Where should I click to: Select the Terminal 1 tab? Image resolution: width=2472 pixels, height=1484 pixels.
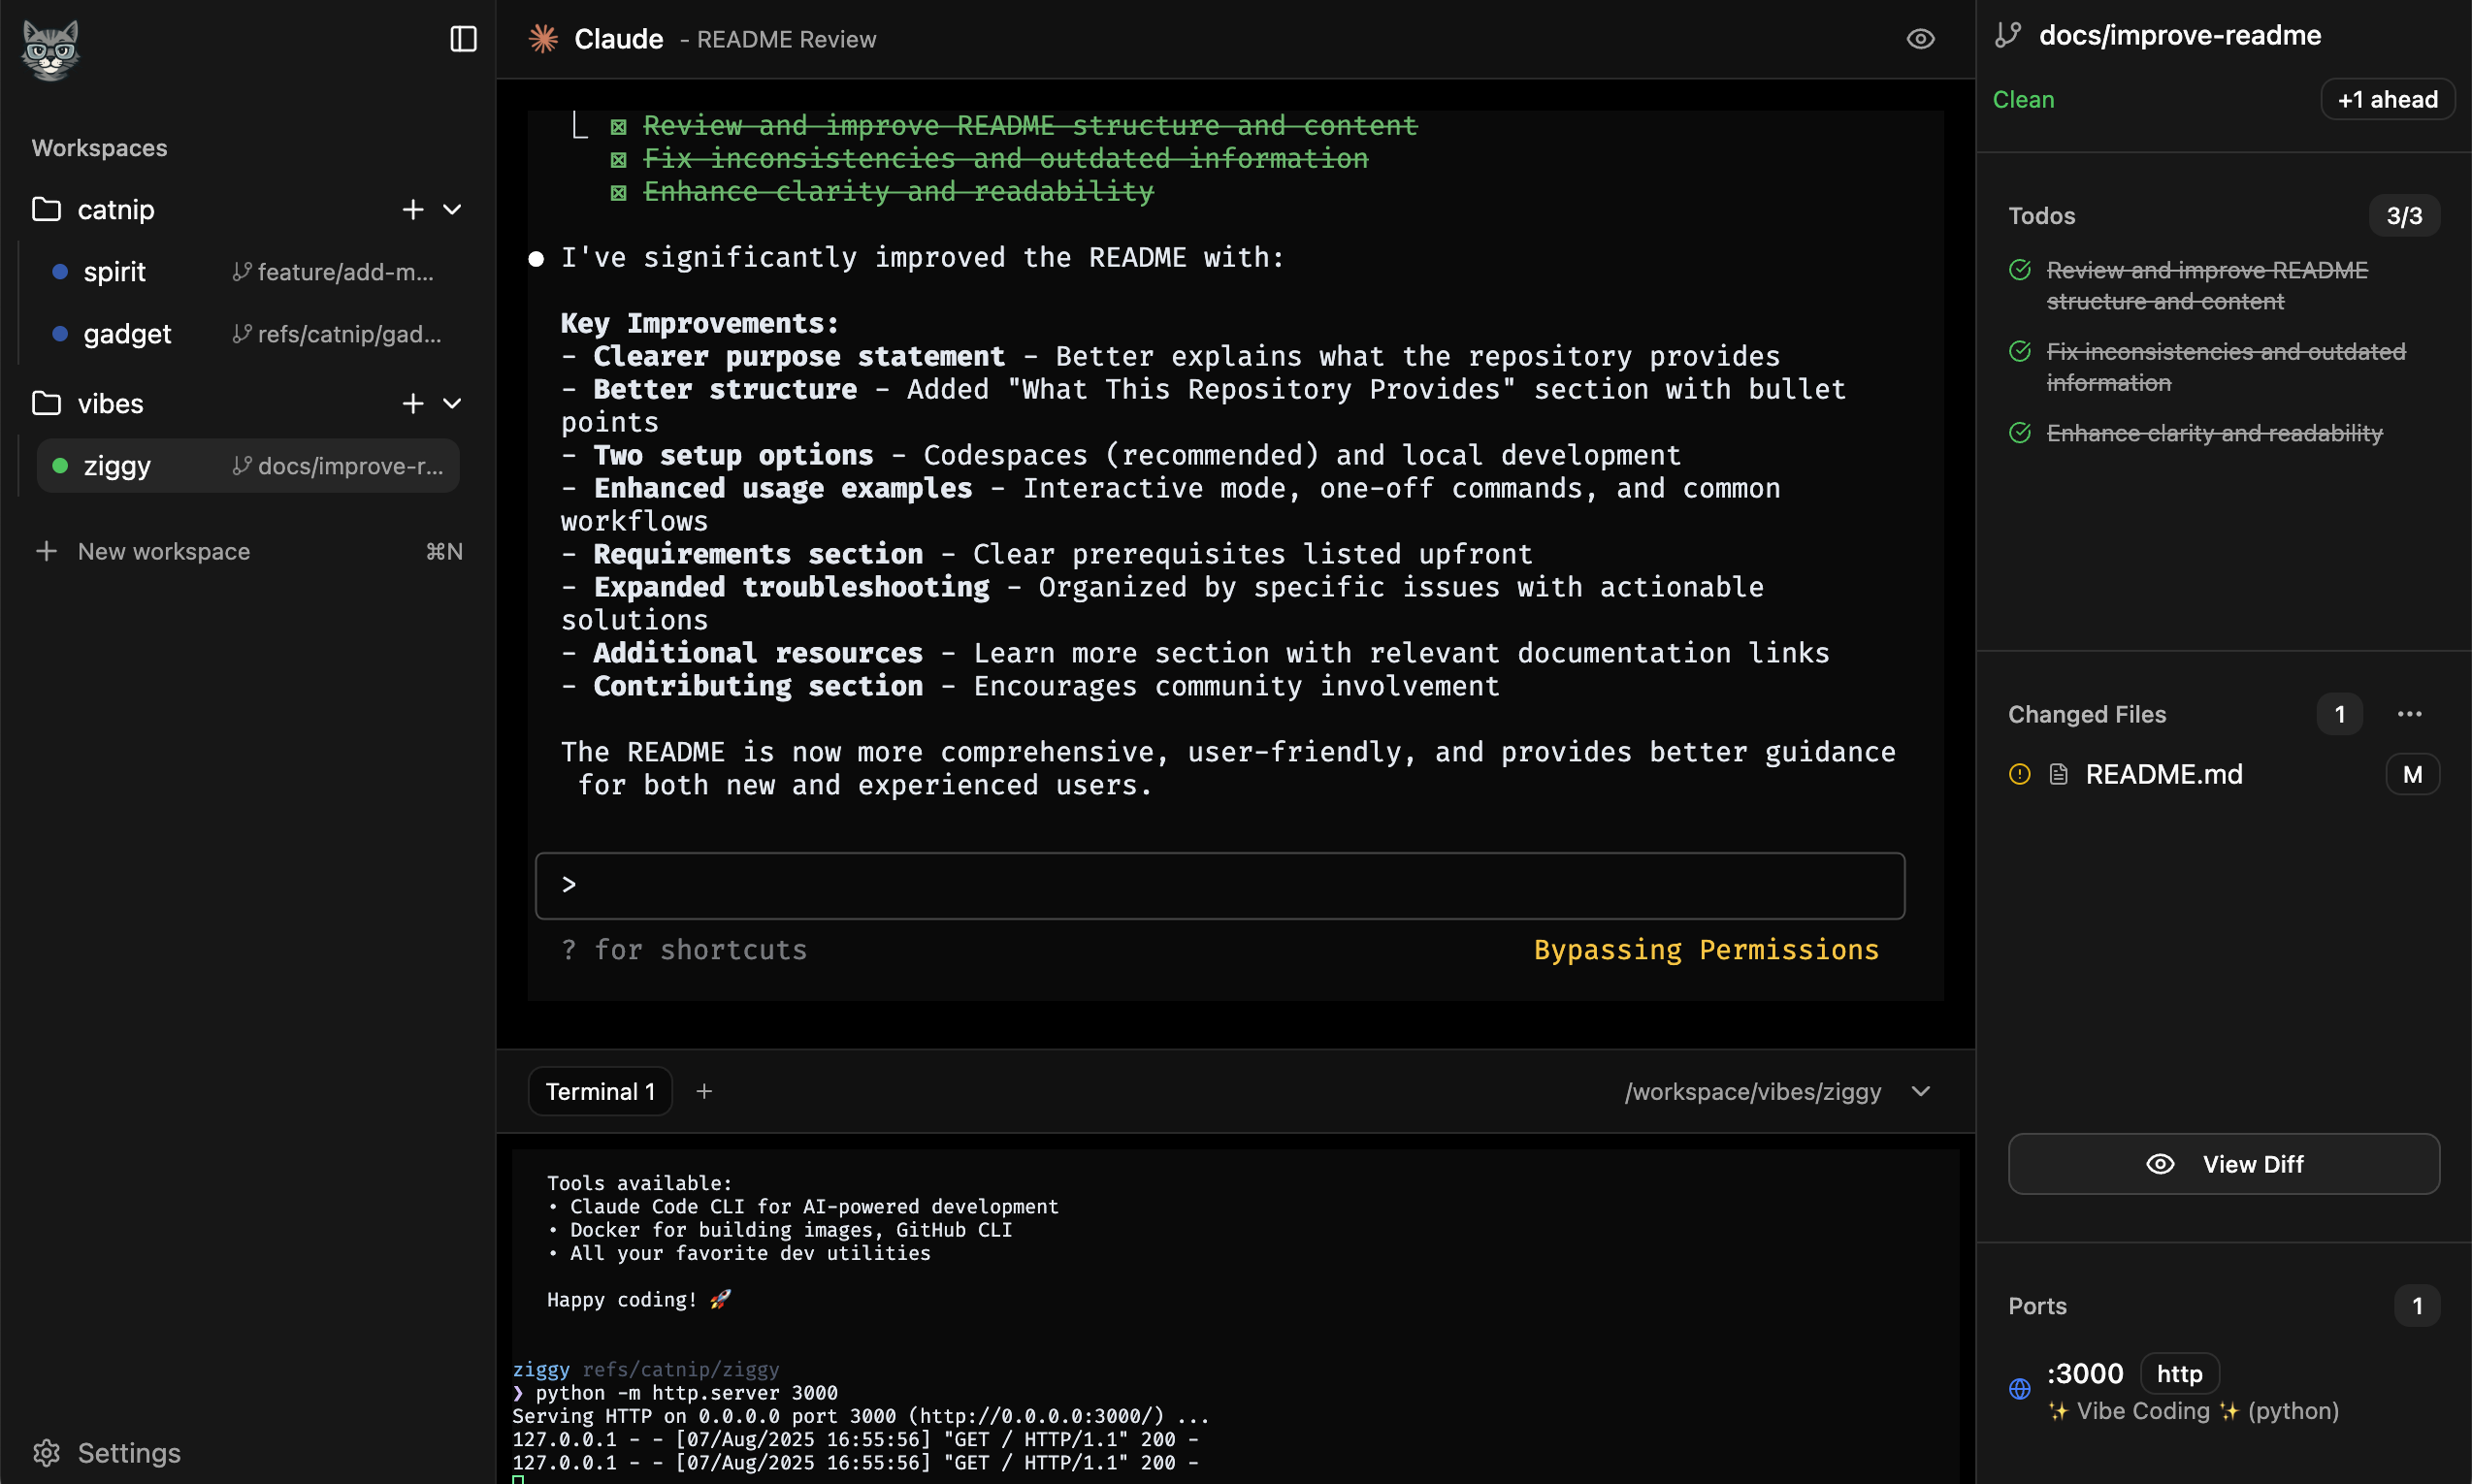coord(600,1091)
